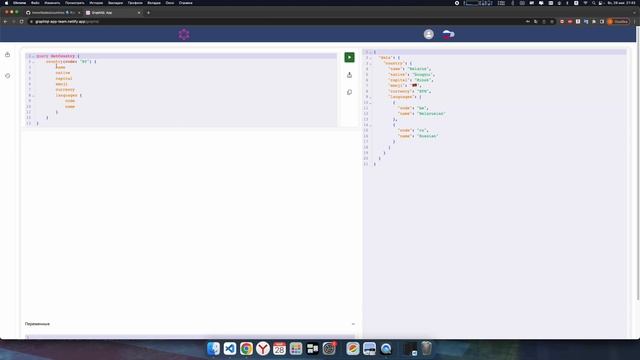The height and width of the screenshot is (360, 640).
Task: Switch language with the Russian flag icon
Action: pos(449,34)
